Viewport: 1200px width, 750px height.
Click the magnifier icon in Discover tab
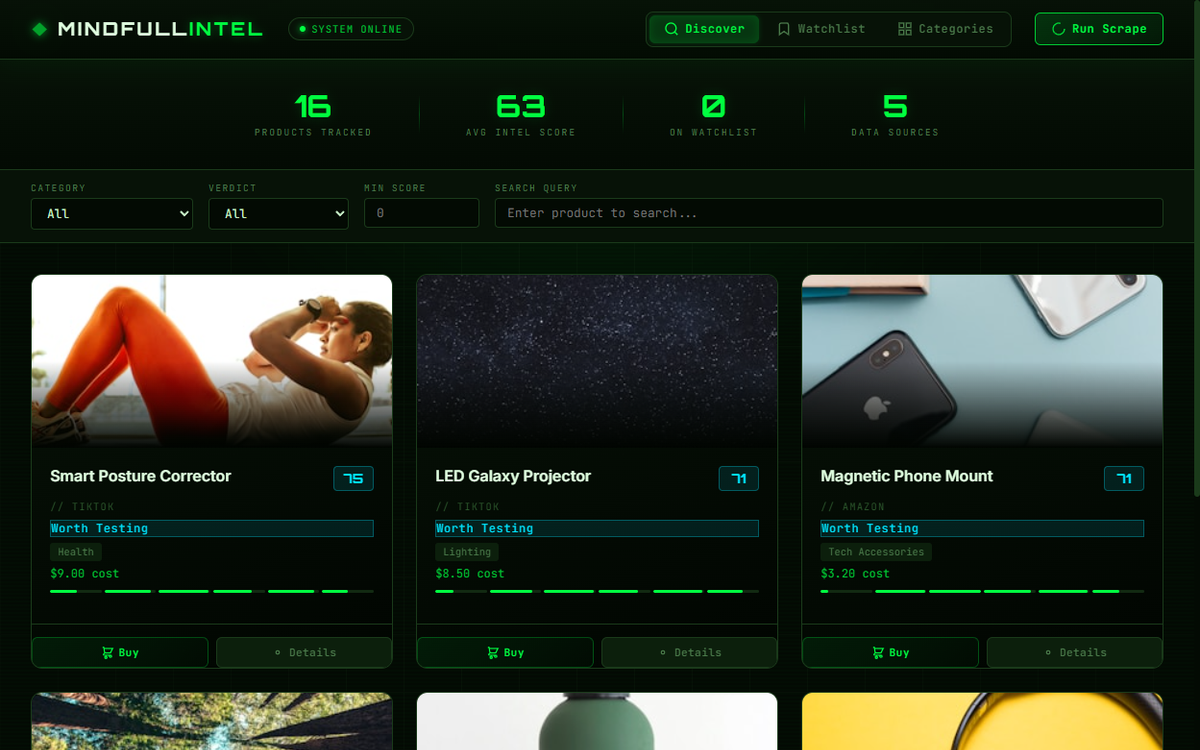coord(672,29)
